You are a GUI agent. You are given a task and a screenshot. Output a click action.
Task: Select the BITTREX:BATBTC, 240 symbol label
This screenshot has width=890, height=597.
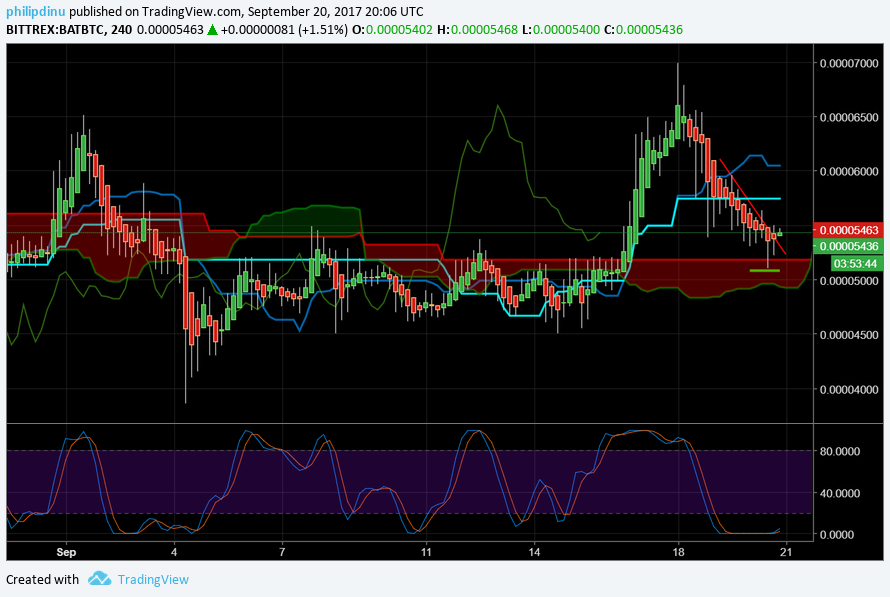coord(69,30)
